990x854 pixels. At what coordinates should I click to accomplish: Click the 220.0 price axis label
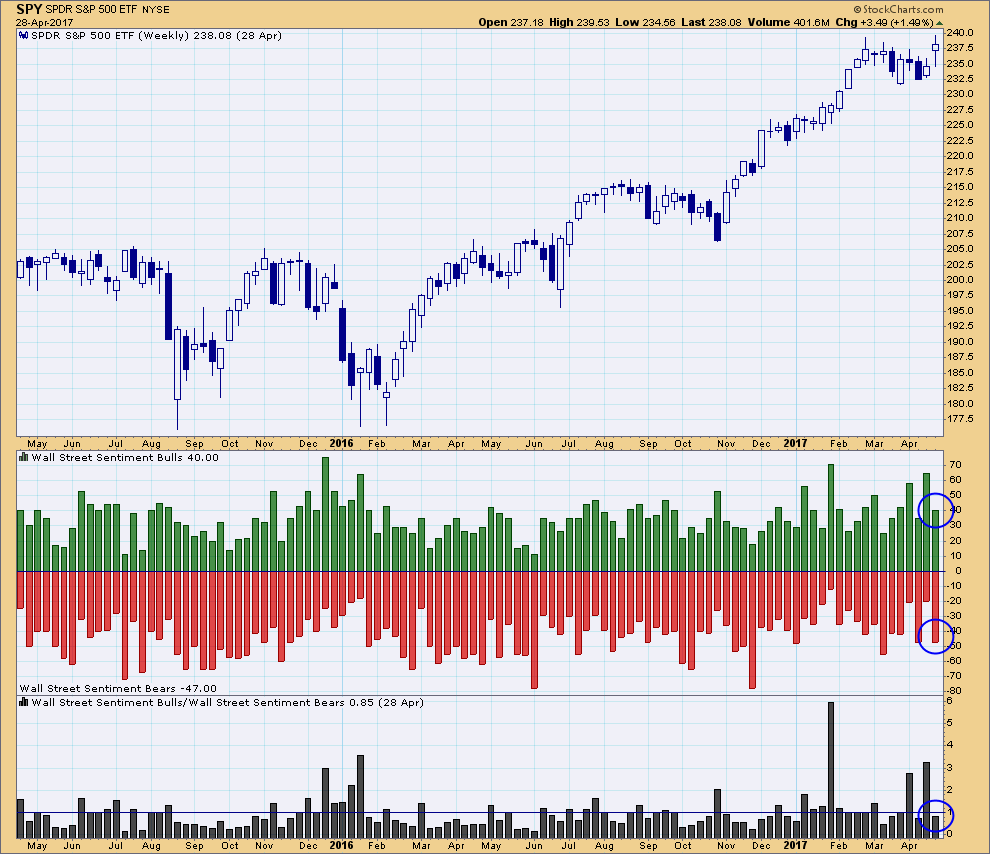pyautogui.click(x=960, y=156)
